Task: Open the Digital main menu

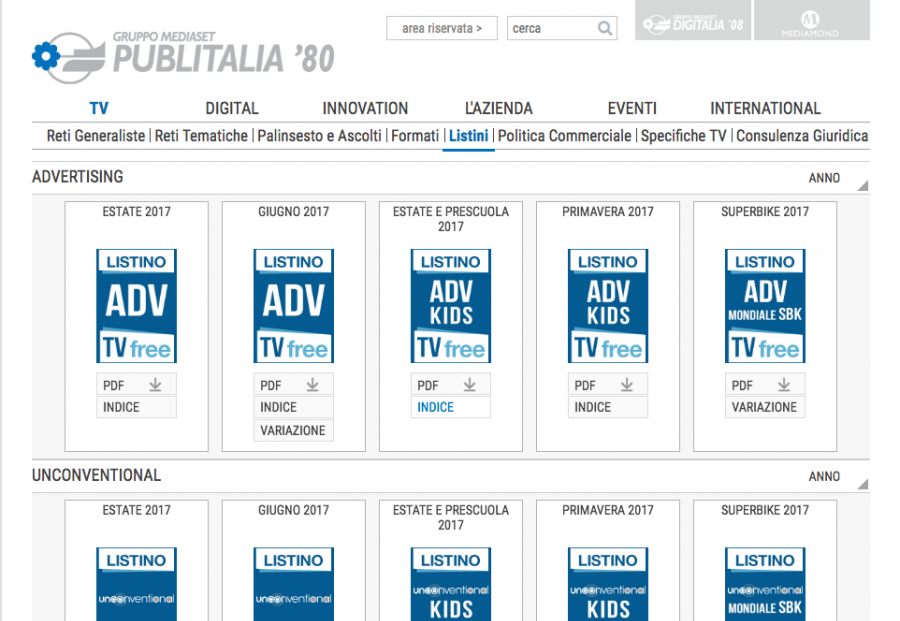Action: [x=232, y=108]
